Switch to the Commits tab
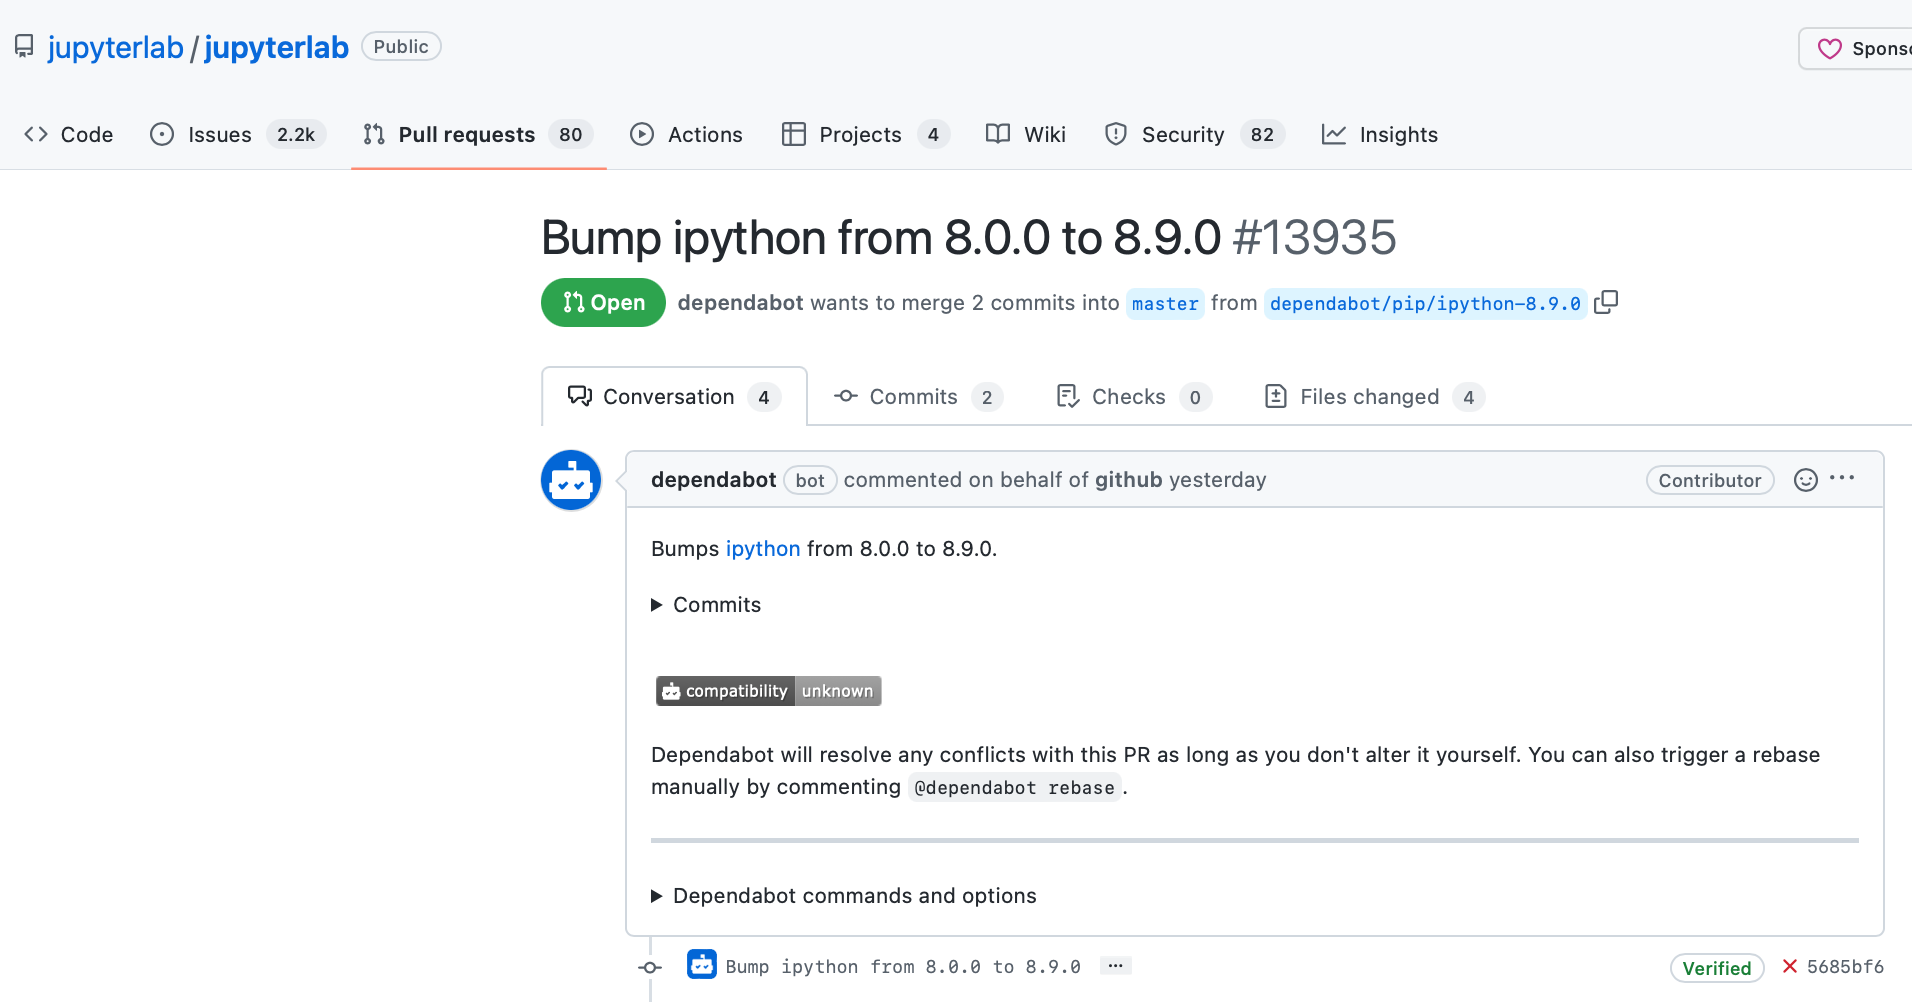Viewport: 1912px width, 1002px height. coord(918,396)
